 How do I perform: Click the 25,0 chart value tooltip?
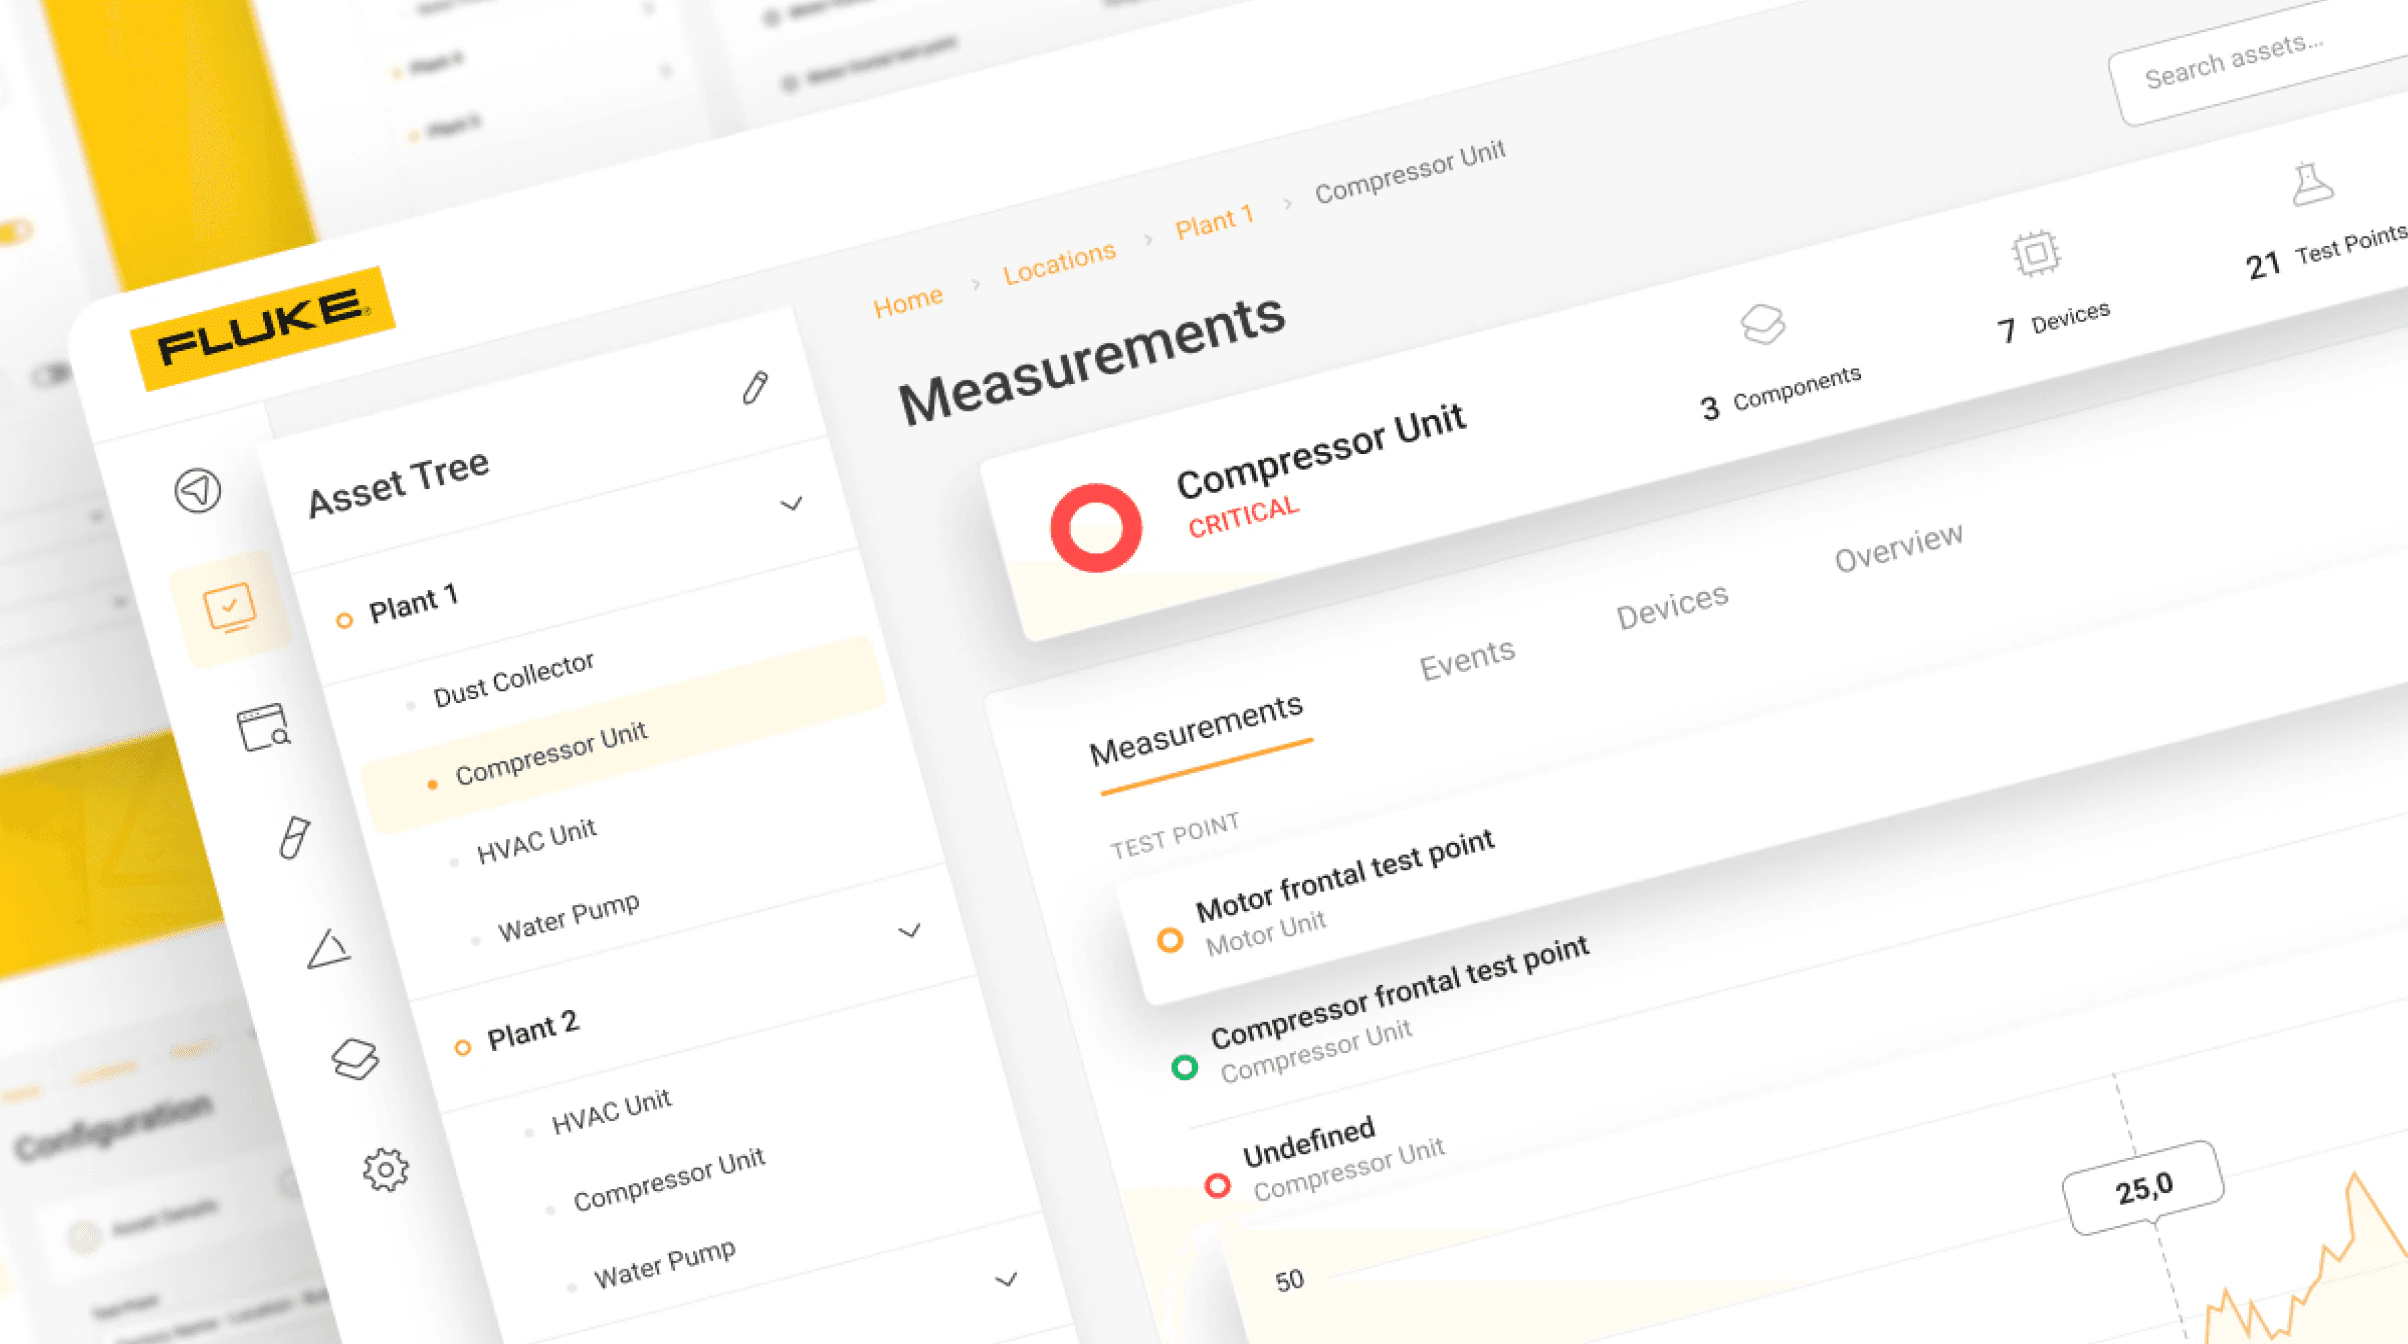[2144, 1188]
